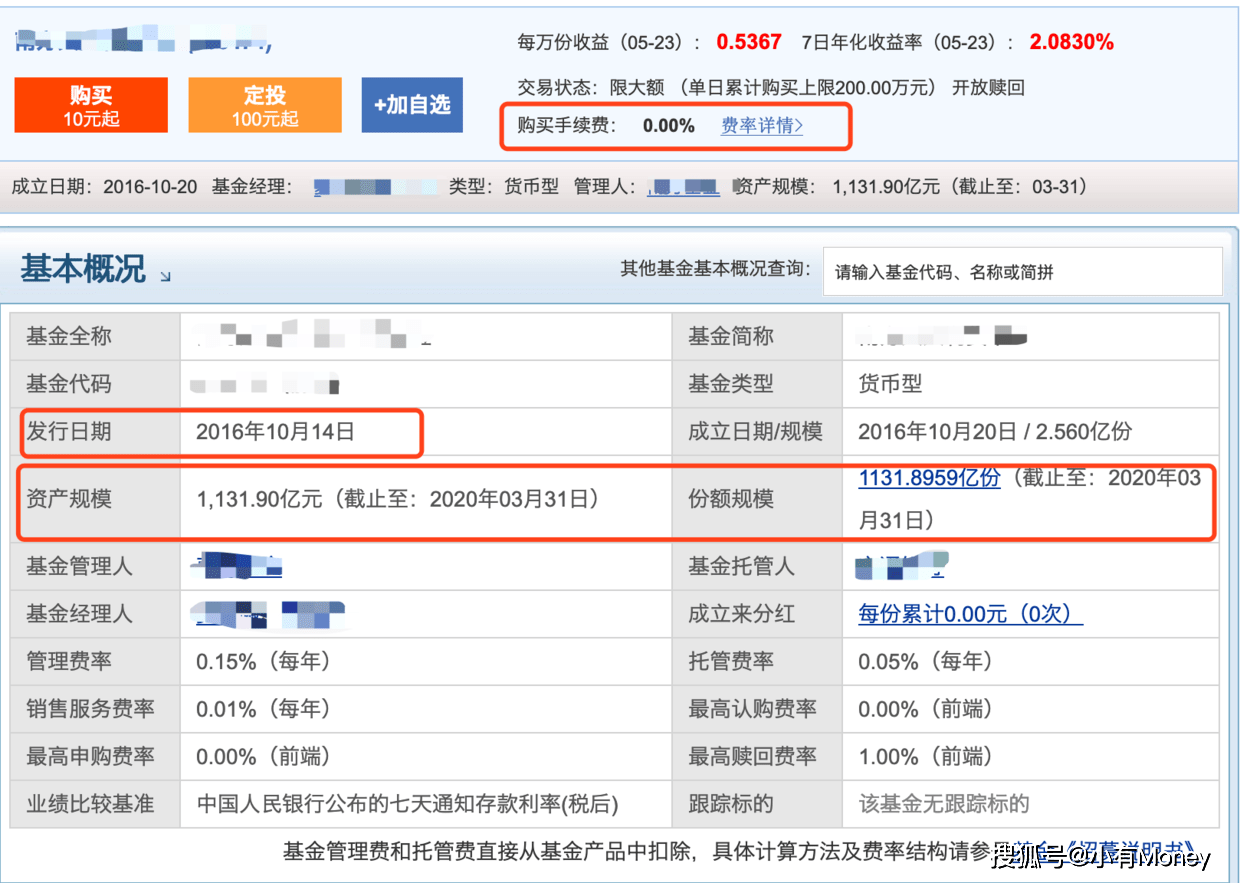
Task: Select the 交易状态 限大额 text
Action: pos(591,88)
